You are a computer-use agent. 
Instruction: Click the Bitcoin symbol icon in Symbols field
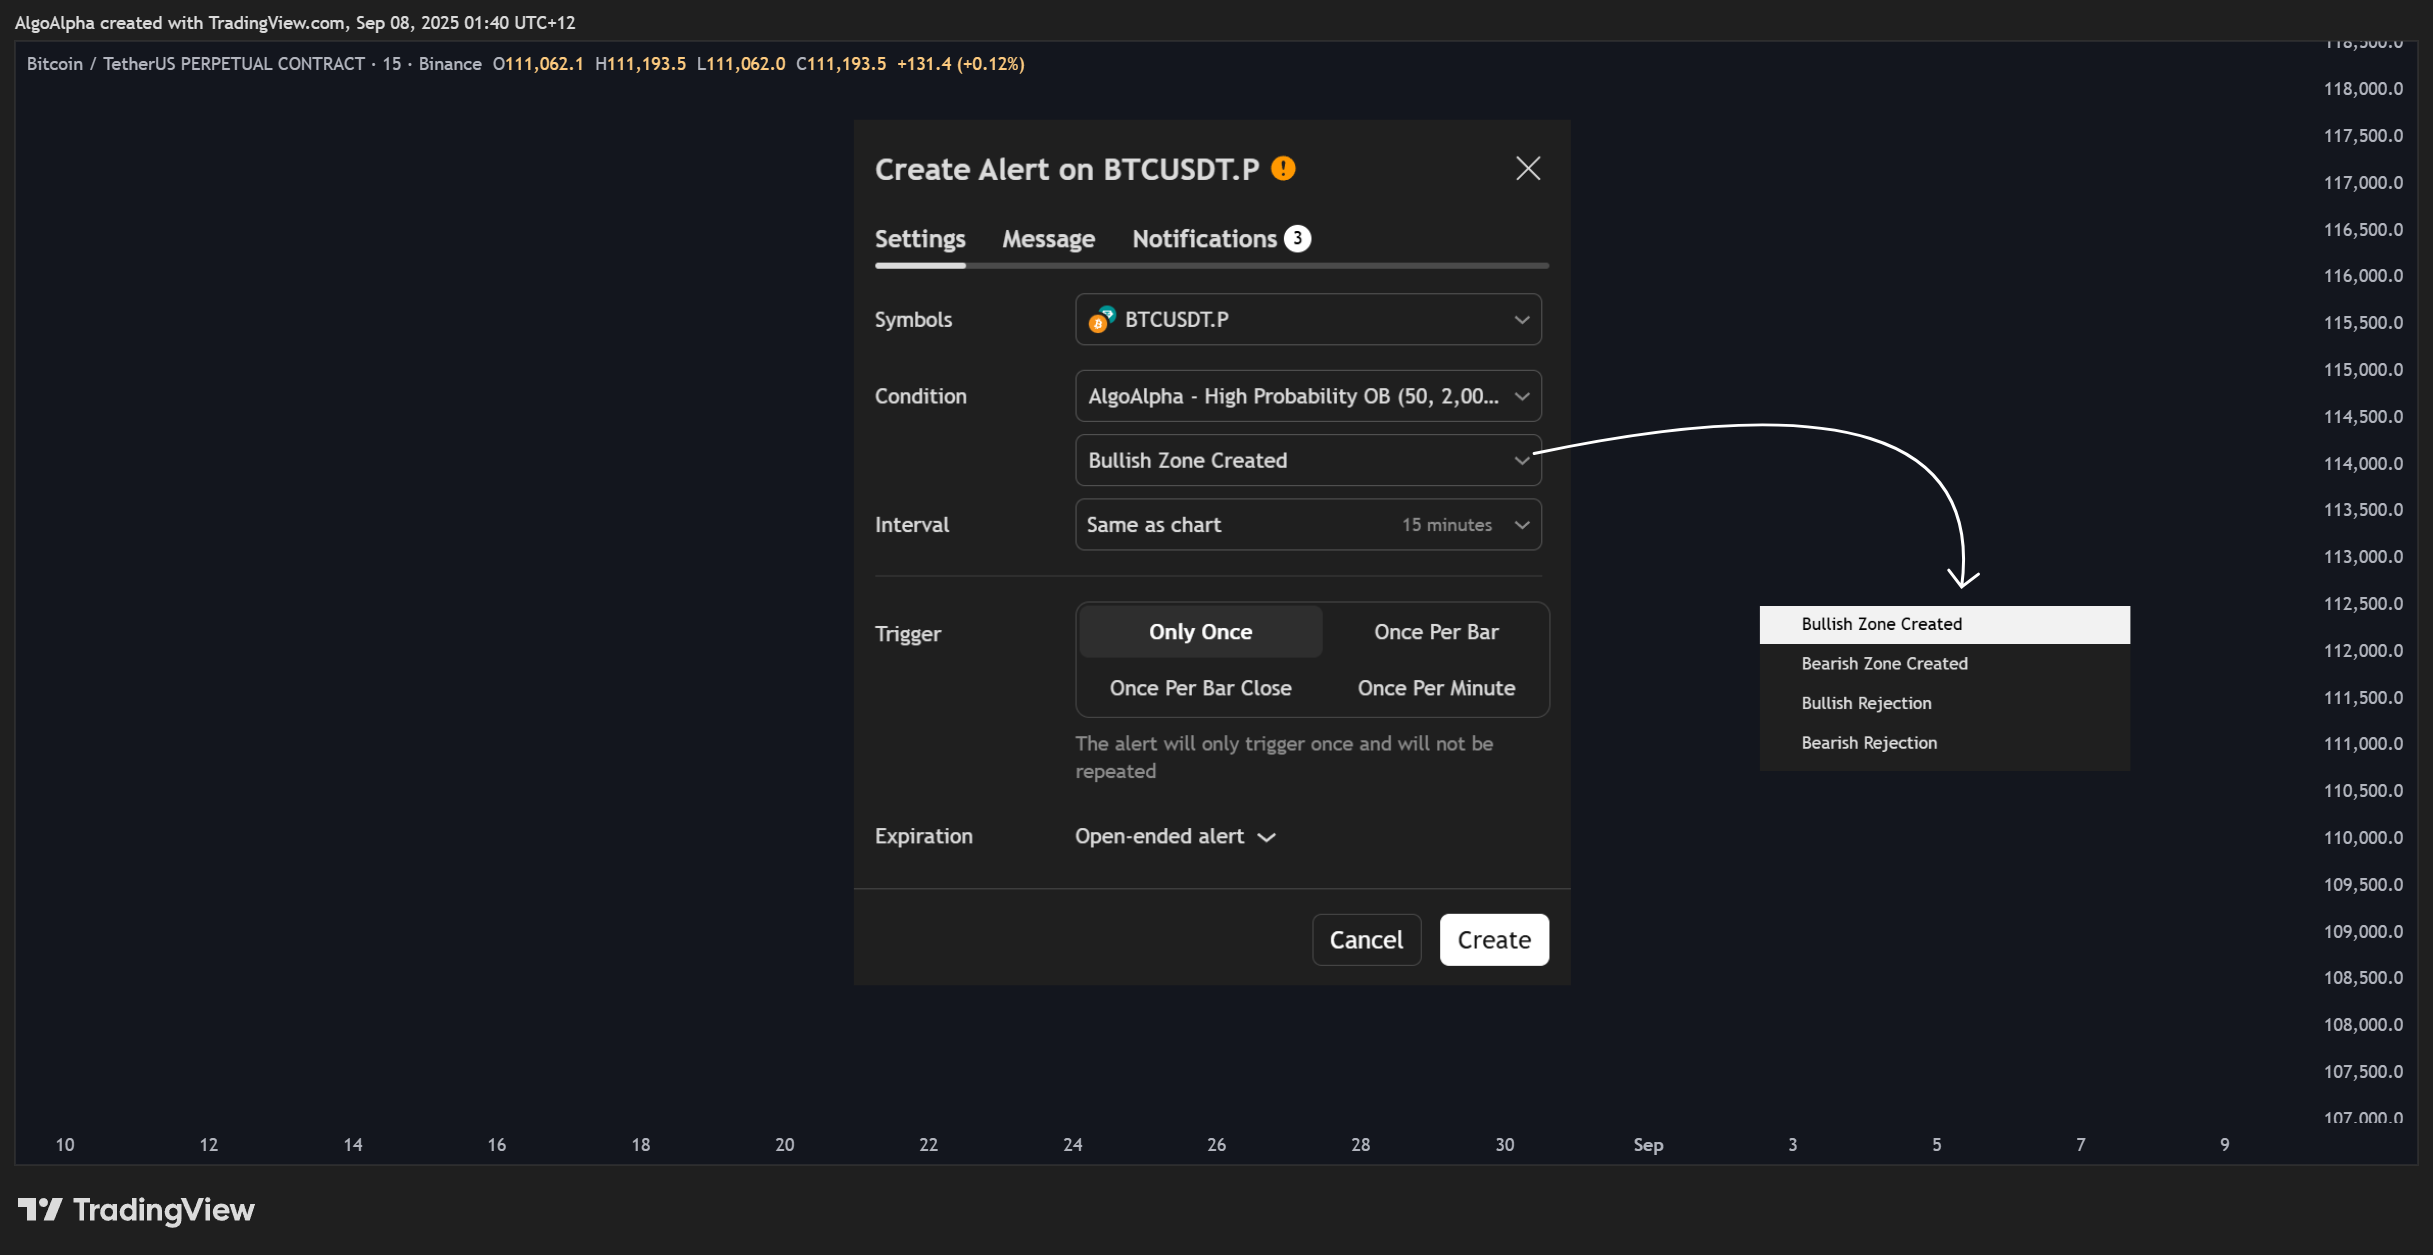click(x=1101, y=319)
